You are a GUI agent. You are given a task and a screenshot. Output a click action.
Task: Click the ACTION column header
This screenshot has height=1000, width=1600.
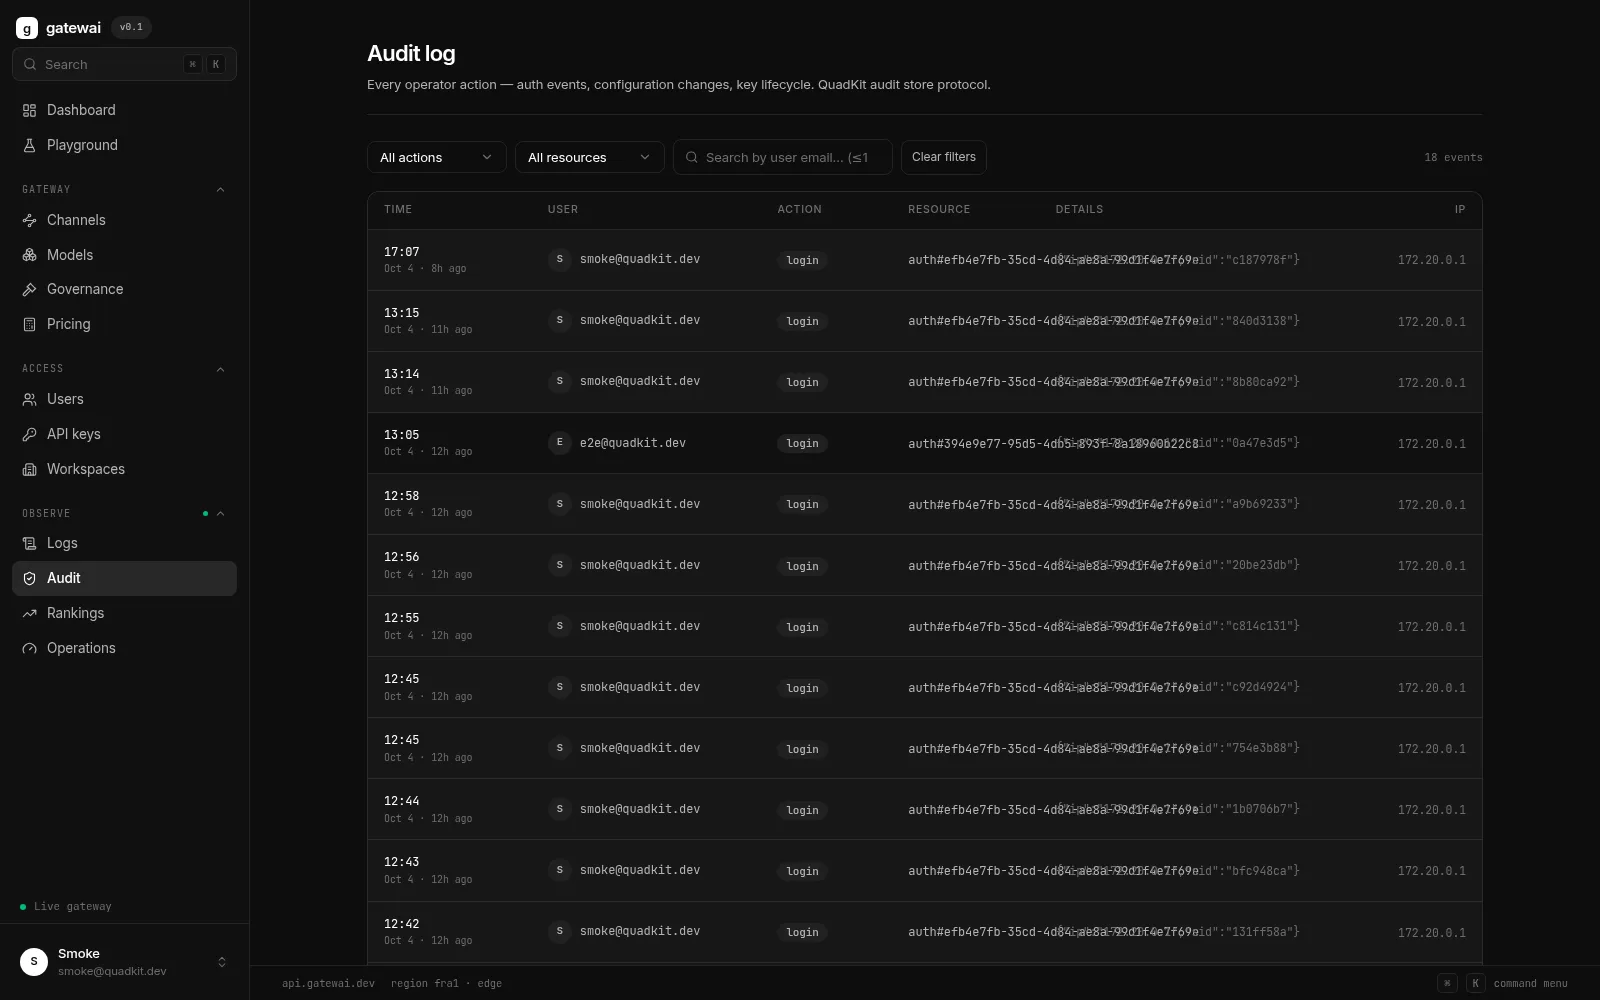pos(800,209)
